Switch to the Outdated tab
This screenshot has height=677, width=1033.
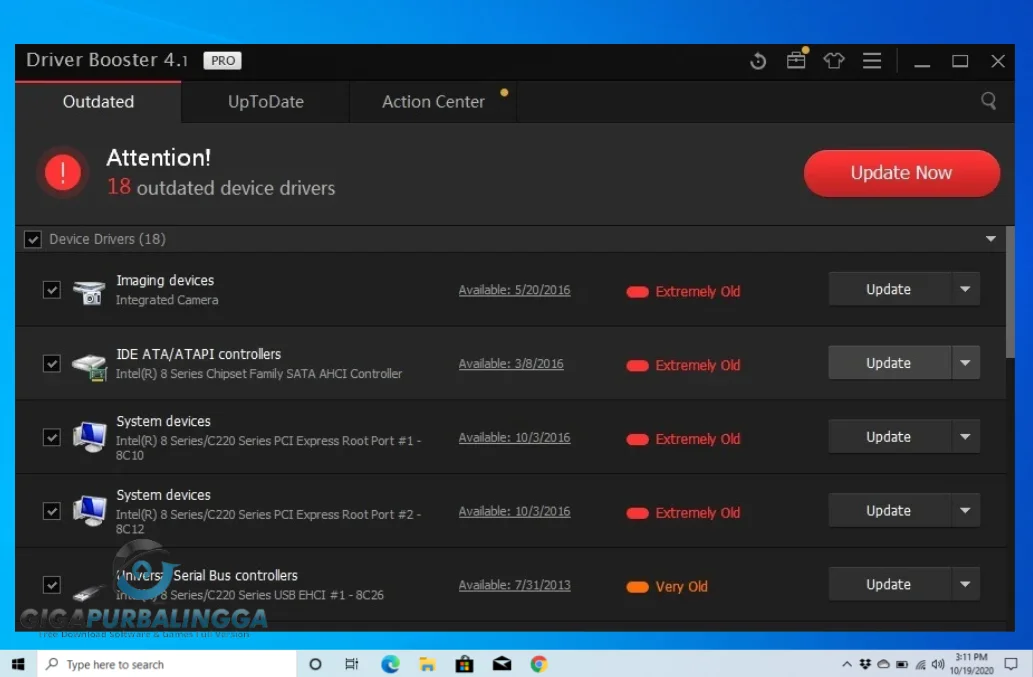click(x=98, y=102)
